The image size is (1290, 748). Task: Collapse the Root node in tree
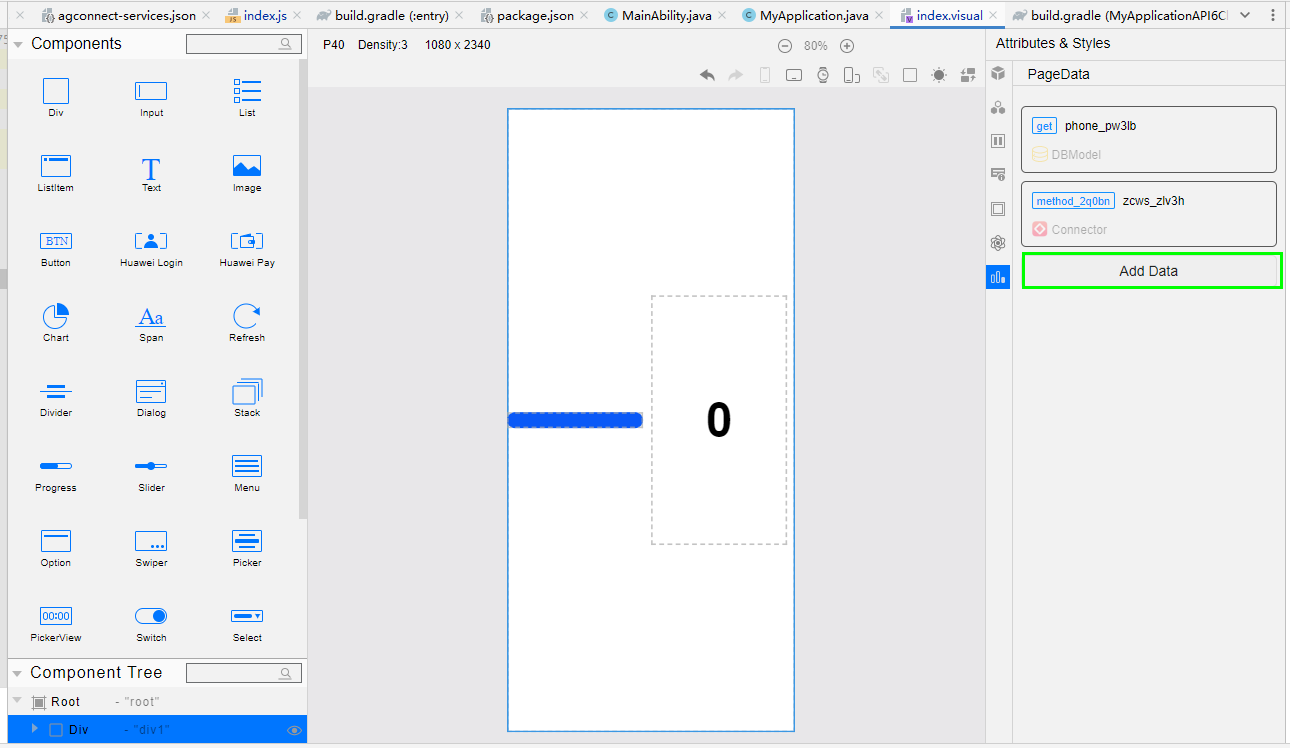(17, 701)
